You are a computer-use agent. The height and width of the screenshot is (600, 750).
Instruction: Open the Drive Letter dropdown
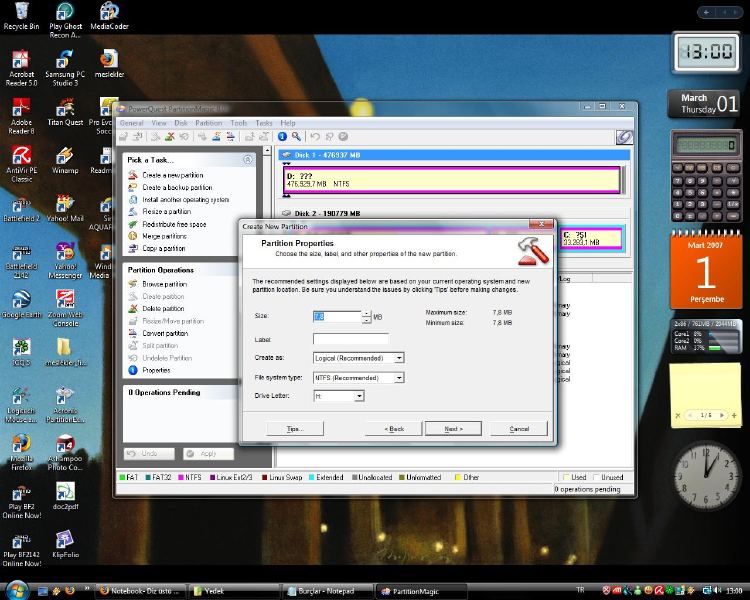[x=359, y=396]
